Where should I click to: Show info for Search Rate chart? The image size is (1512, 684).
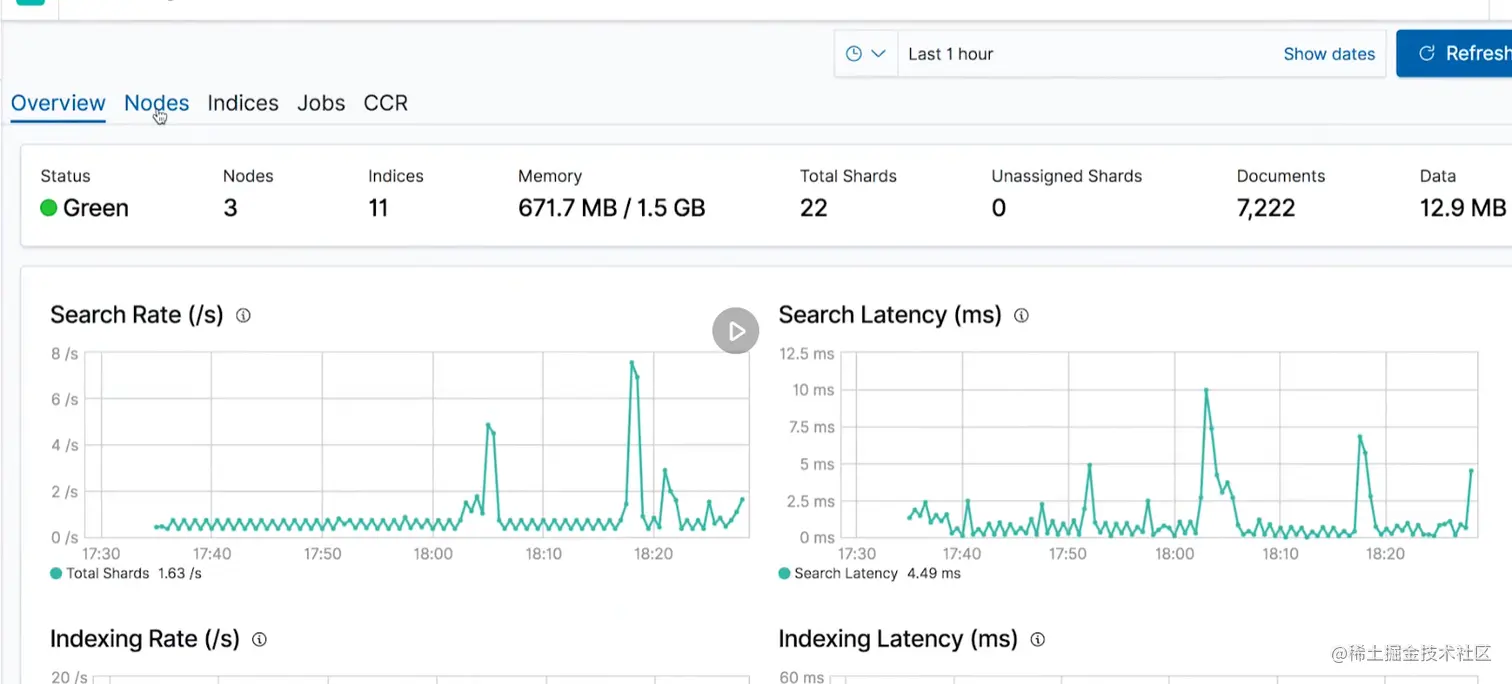coord(243,315)
